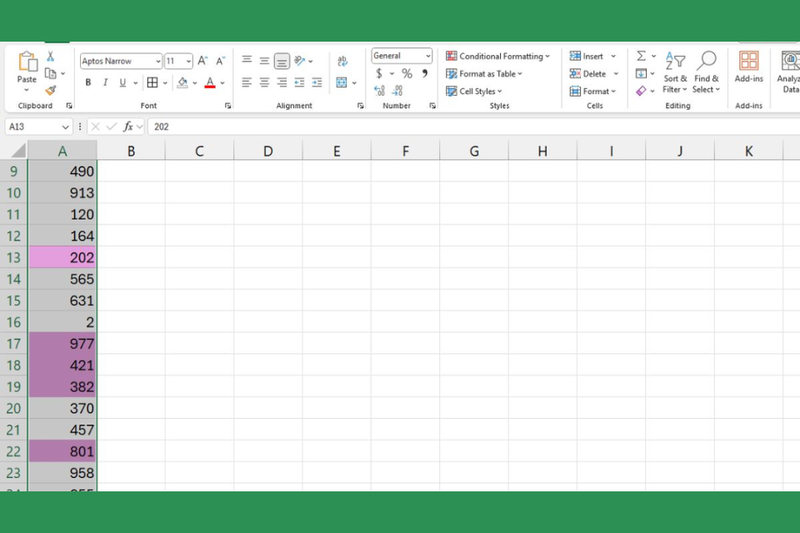Expand Cell Styles gallery
Viewport: 800px width, 533px height.
coord(474,91)
